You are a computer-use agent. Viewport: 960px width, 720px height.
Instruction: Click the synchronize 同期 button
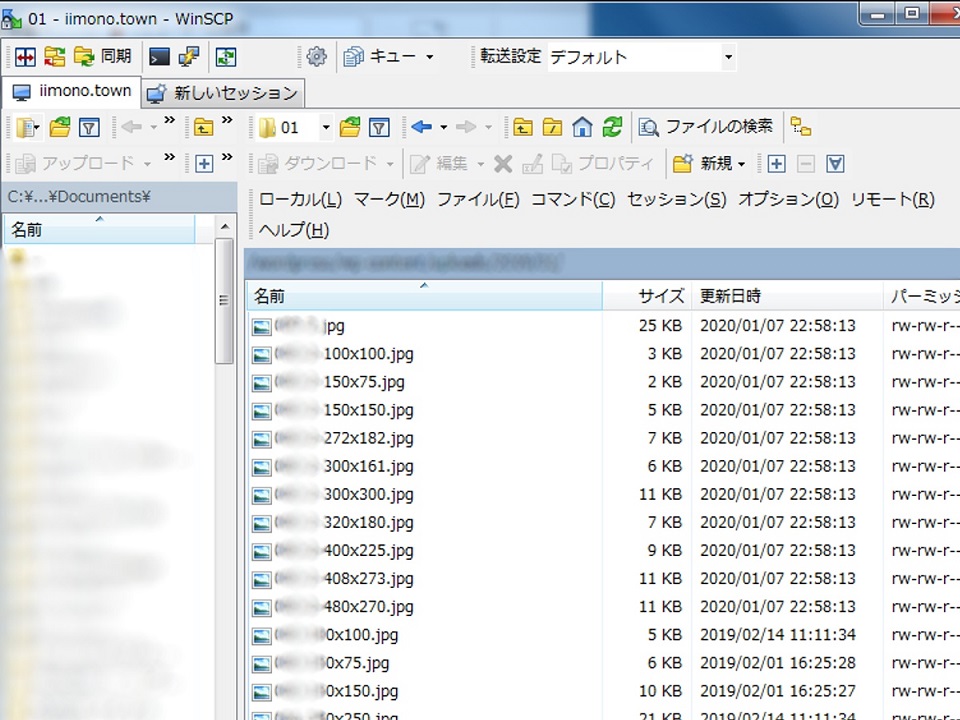[x=103, y=57]
